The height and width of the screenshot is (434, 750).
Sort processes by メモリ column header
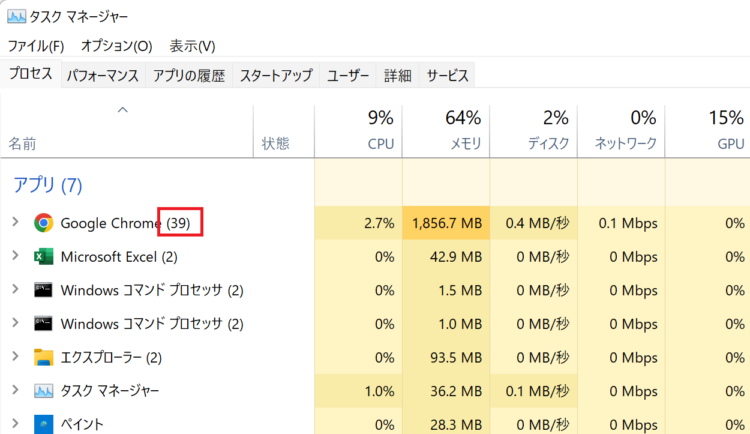(x=446, y=130)
